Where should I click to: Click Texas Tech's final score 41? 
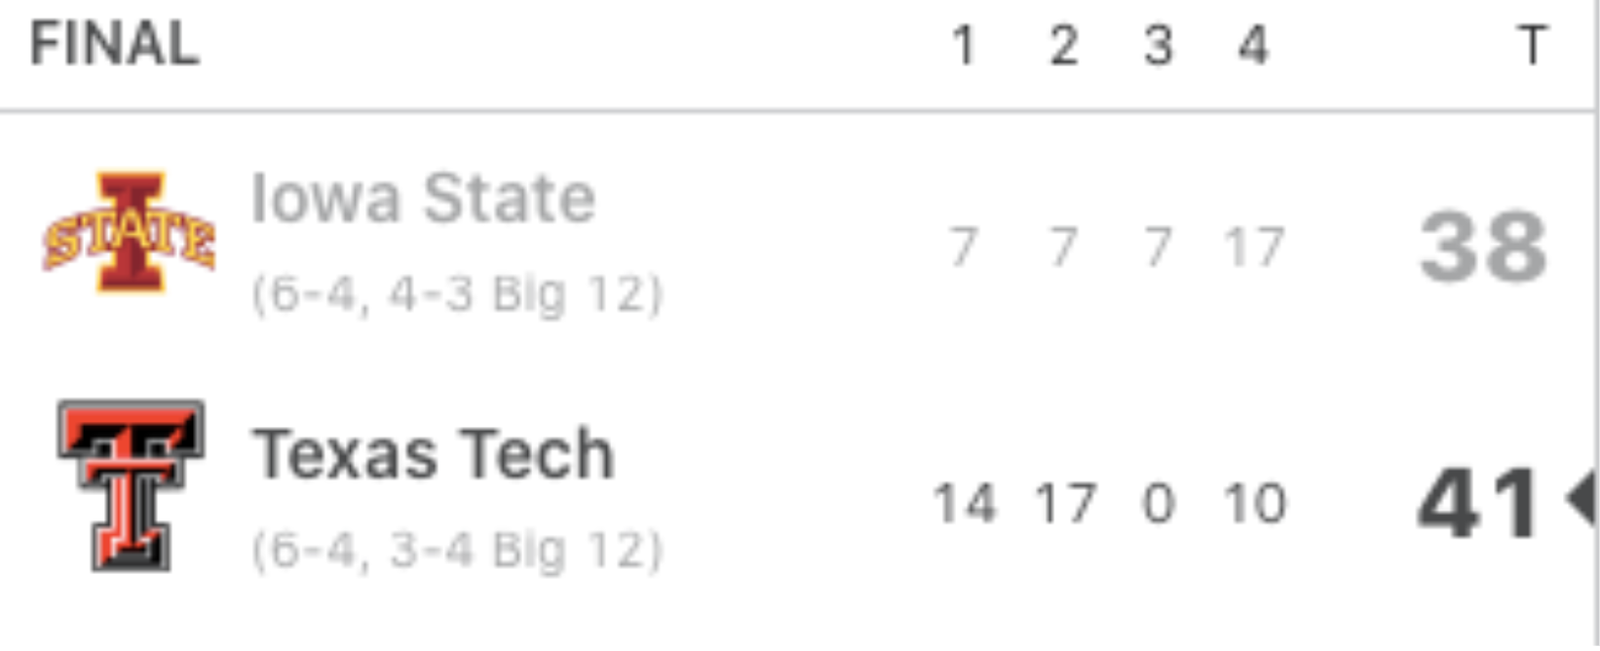[1478, 503]
